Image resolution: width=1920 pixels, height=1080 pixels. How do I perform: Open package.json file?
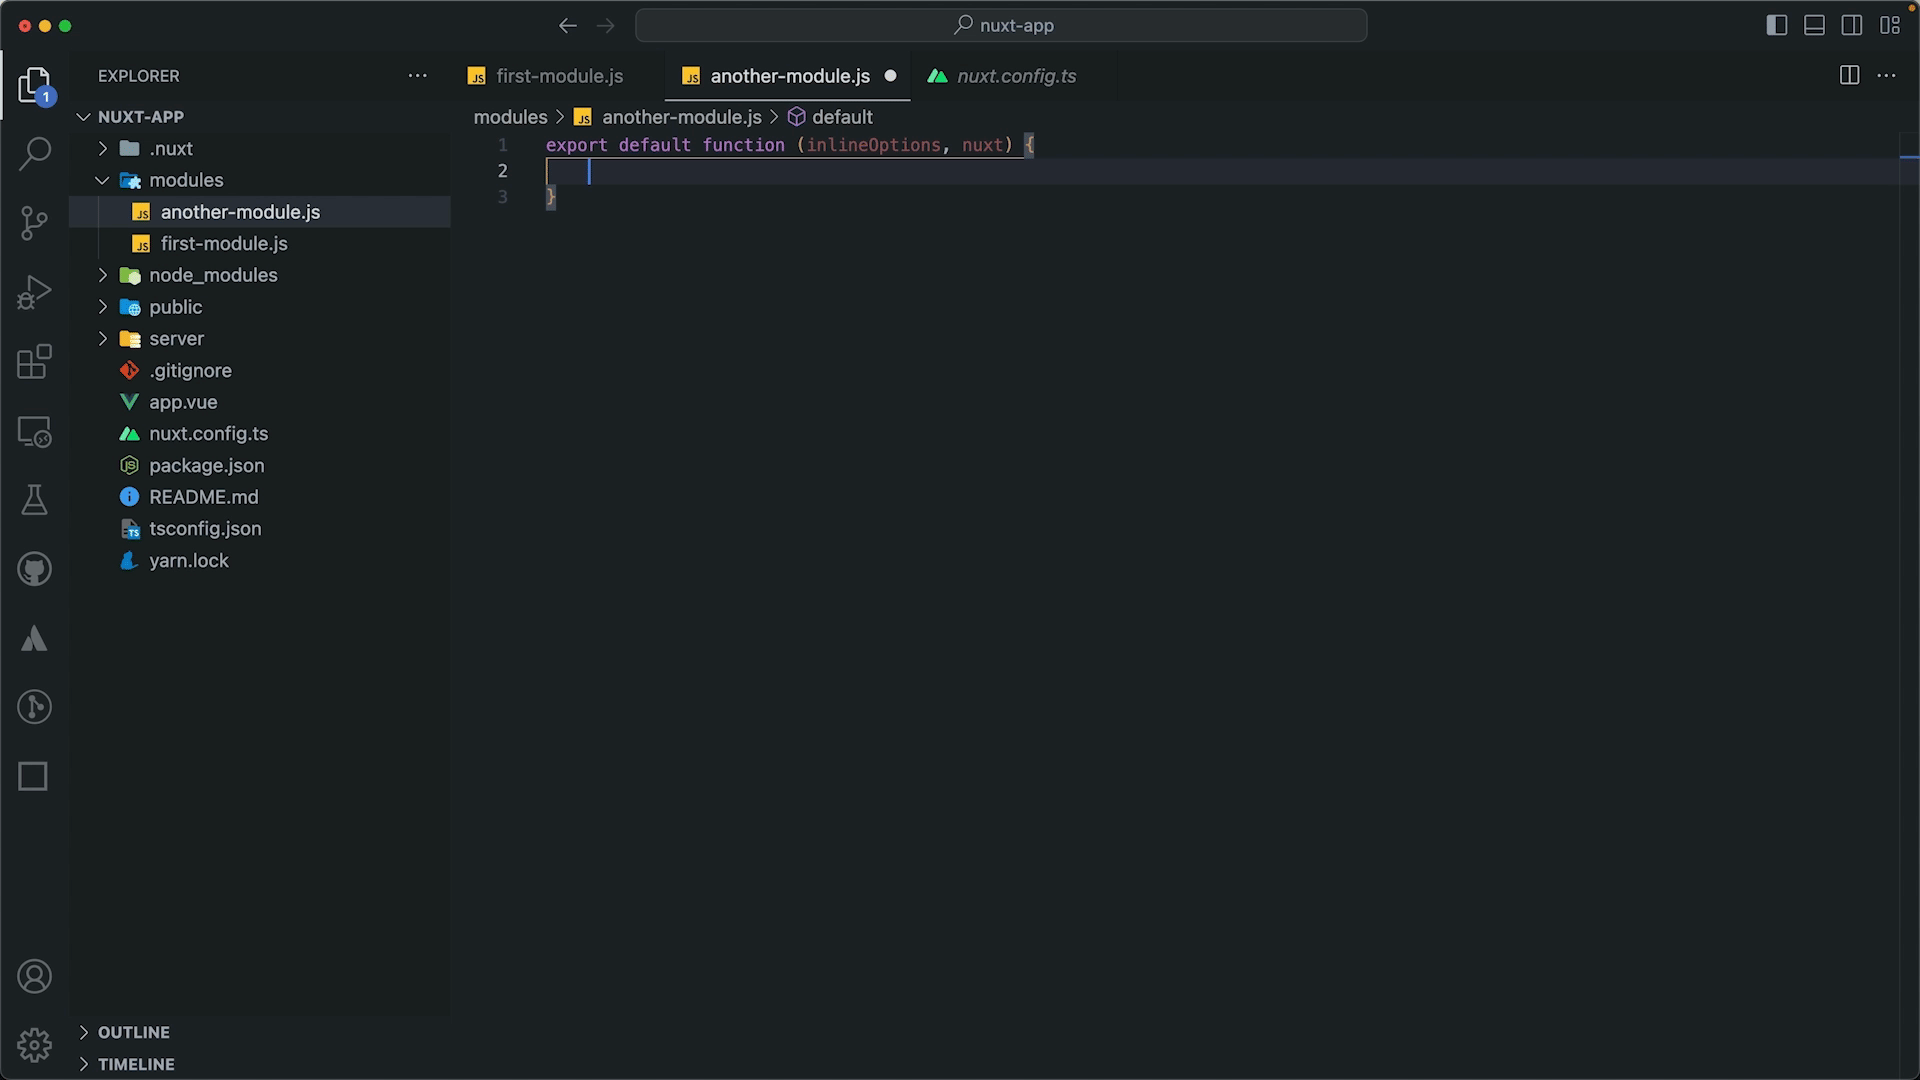click(260, 466)
